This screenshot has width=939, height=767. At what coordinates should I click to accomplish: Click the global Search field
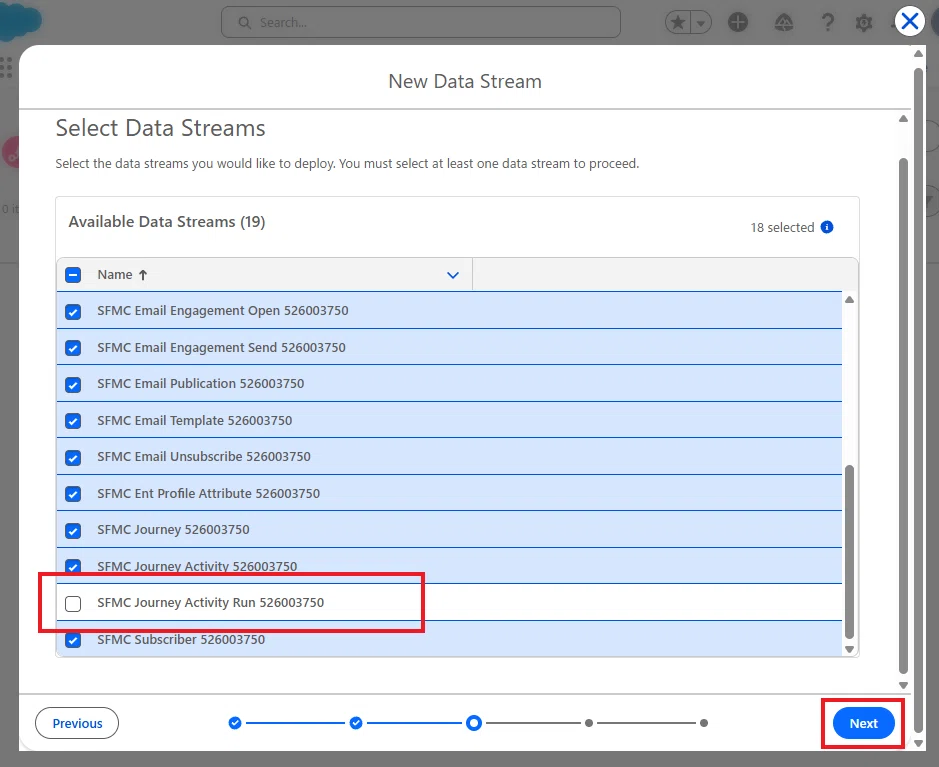click(x=421, y=22)
